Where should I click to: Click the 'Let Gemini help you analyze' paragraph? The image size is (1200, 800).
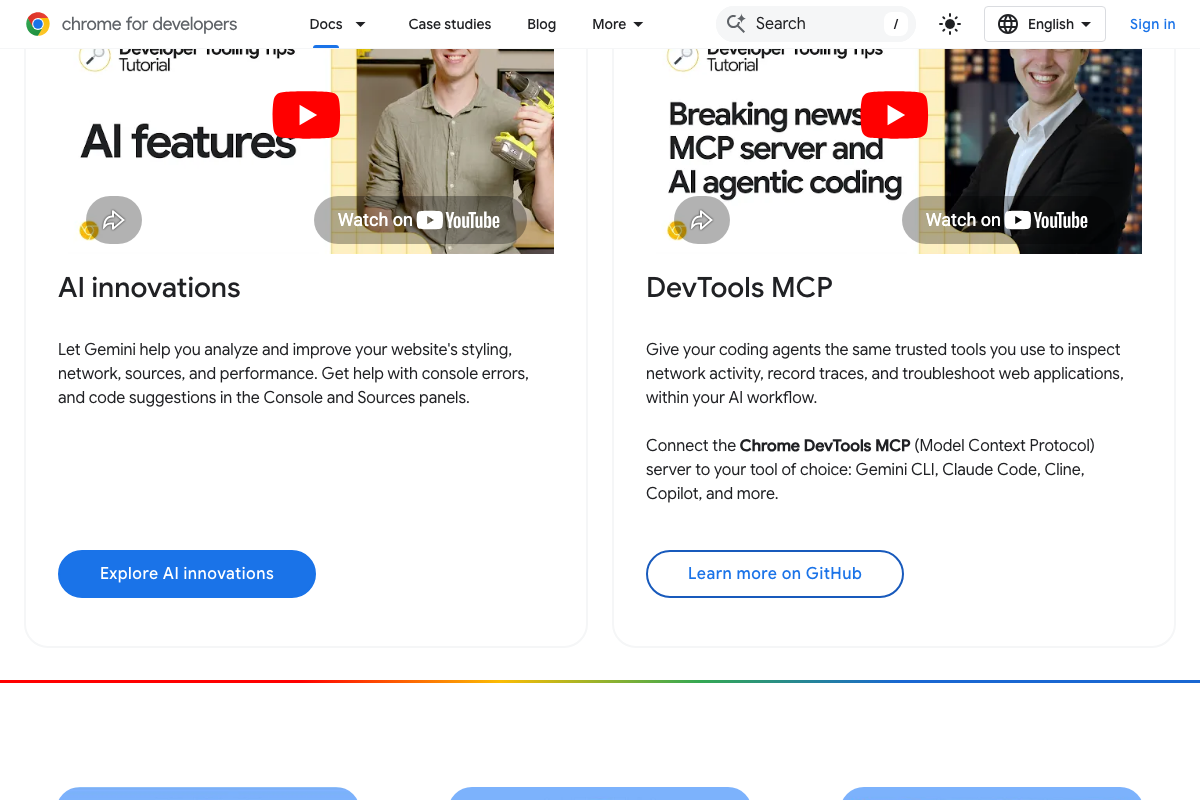coord(293,374)
